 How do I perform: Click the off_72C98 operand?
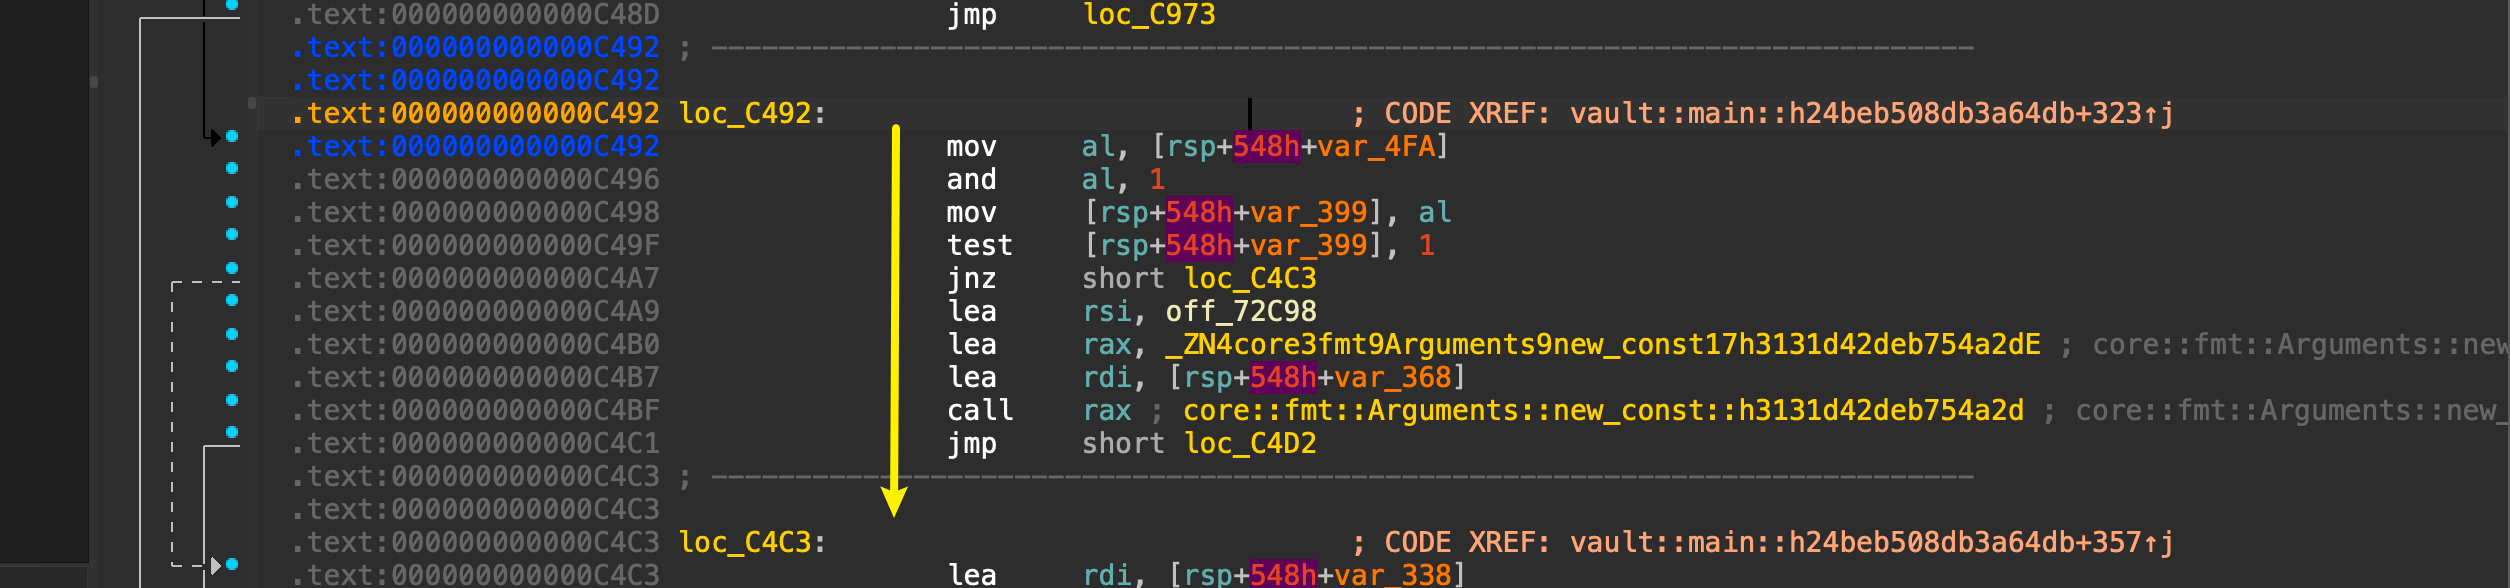(1241, 311)
